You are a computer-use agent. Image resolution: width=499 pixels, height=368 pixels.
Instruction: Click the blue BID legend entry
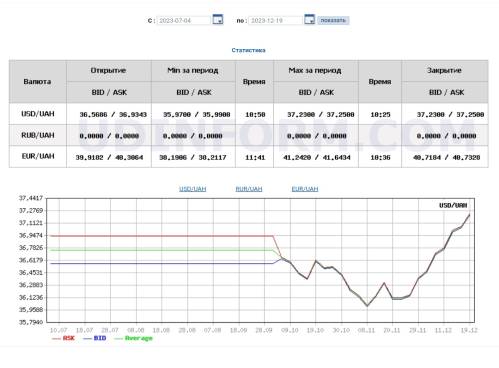click(x=95, y=338)
